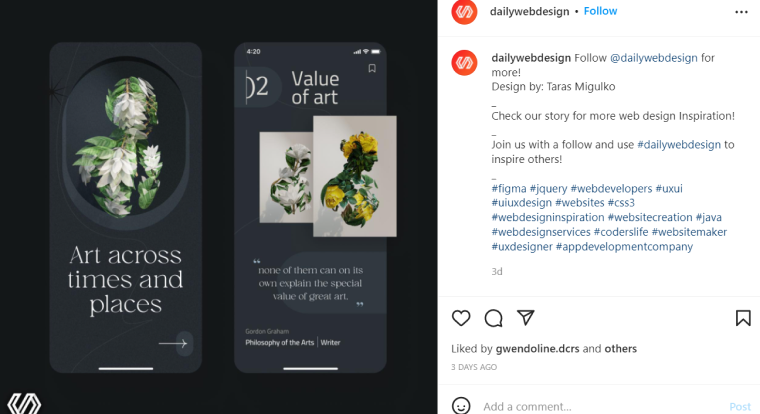This screenshot has height=414, width=760.
Task: Open emoji picker in comment box
Action: tap(461, 406)
